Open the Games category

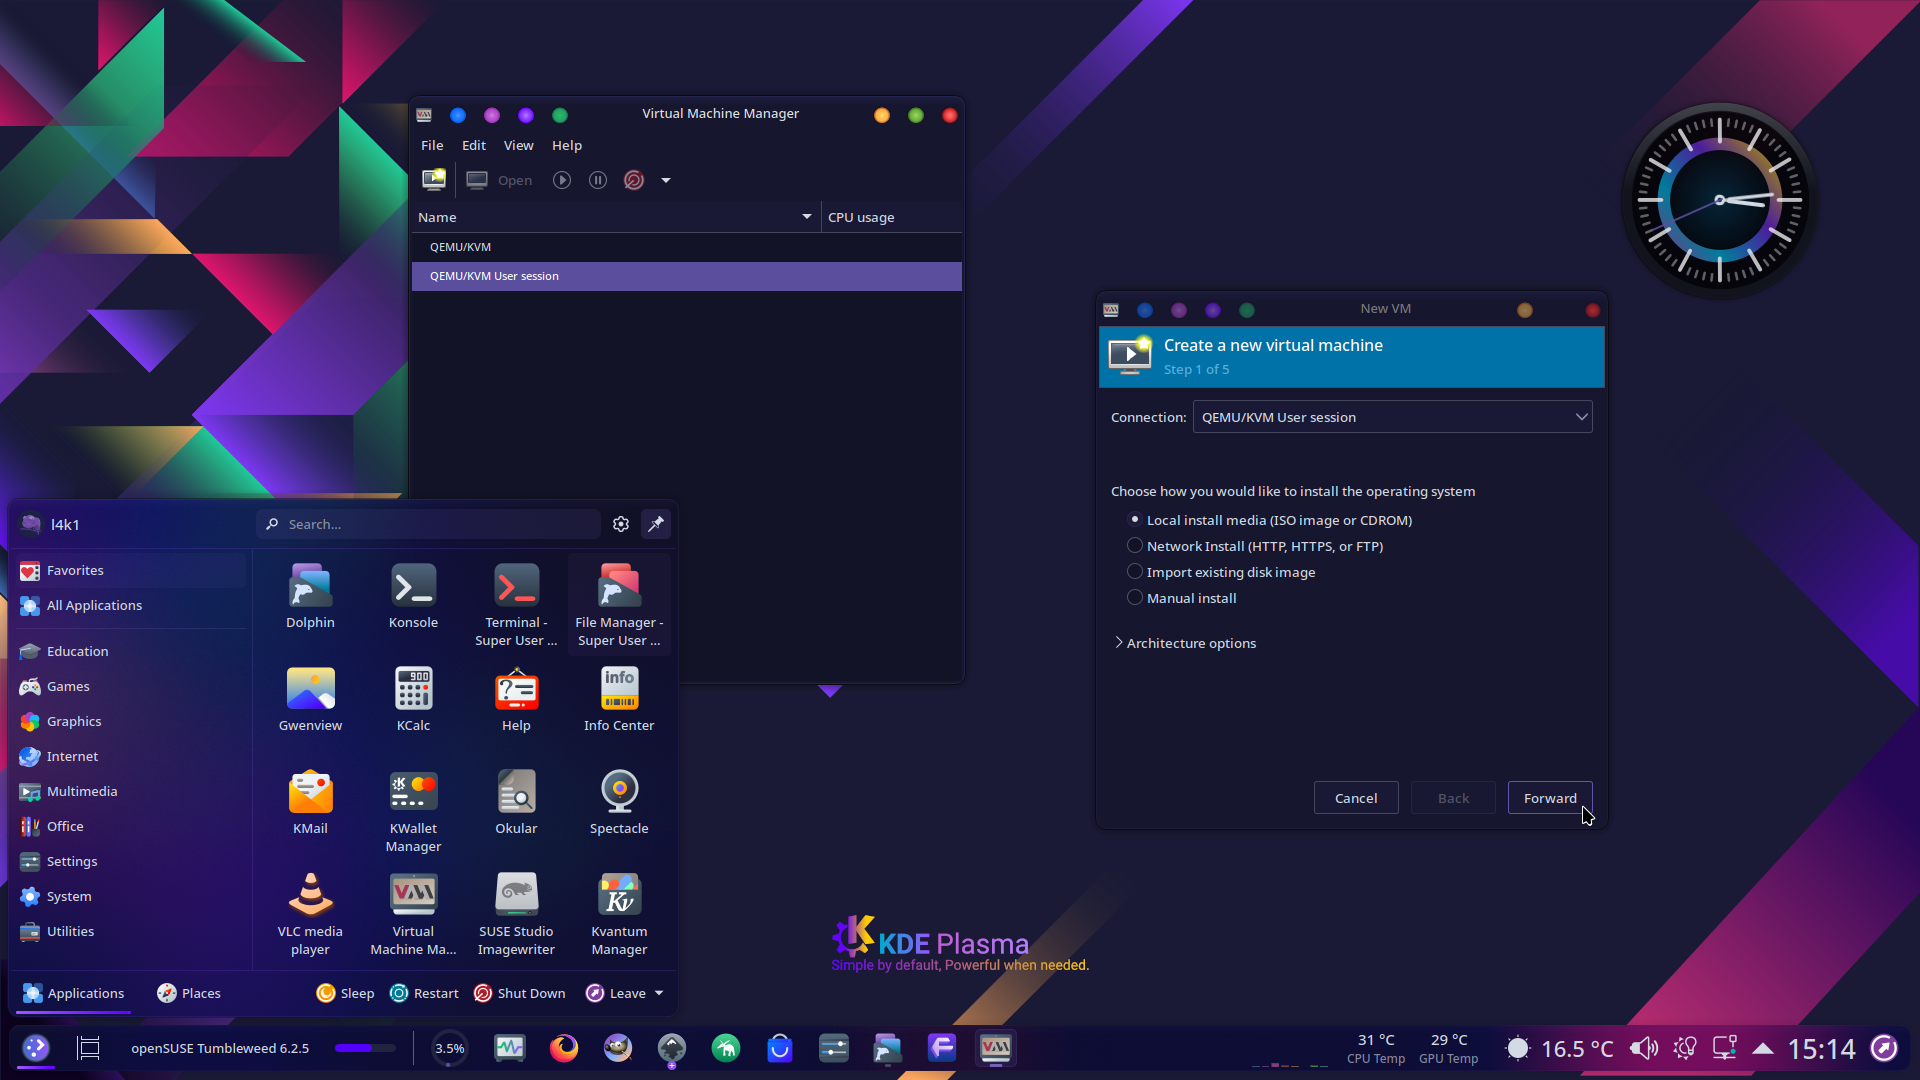(x=130, y=686)
